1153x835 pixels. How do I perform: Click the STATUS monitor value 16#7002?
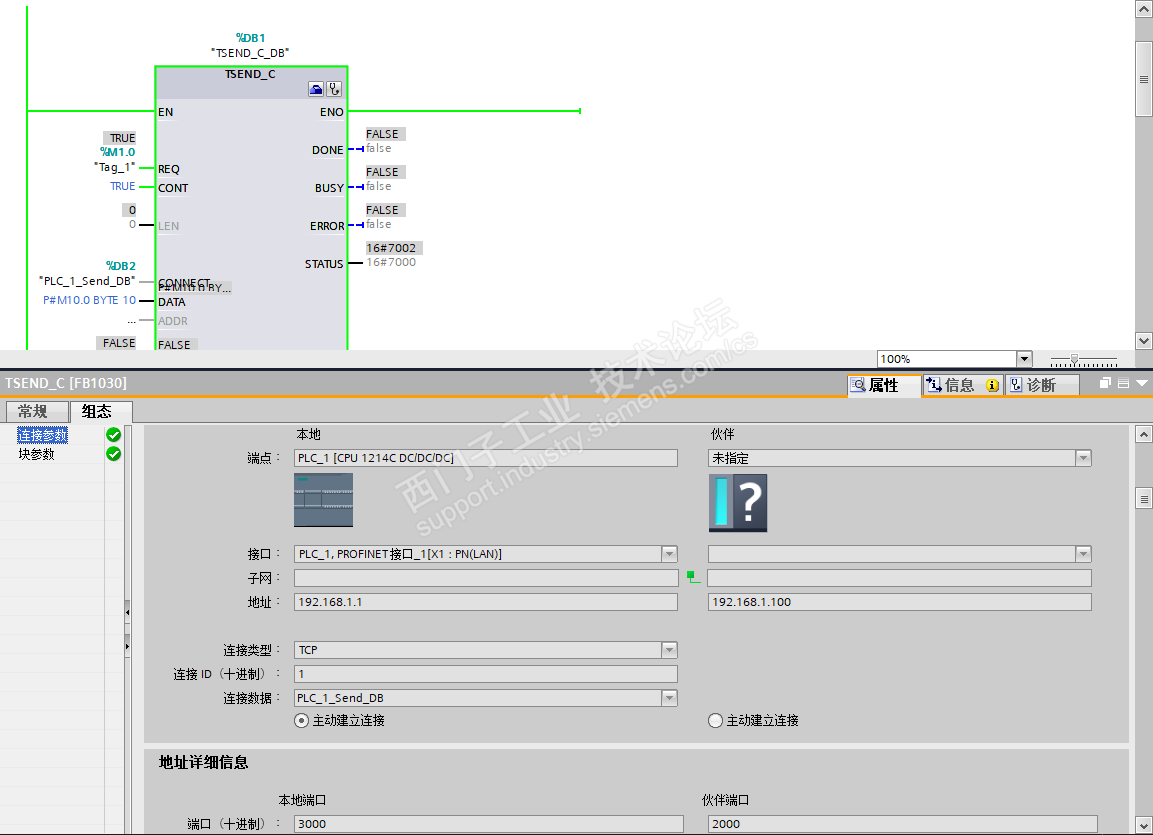[x=392, y=248]
